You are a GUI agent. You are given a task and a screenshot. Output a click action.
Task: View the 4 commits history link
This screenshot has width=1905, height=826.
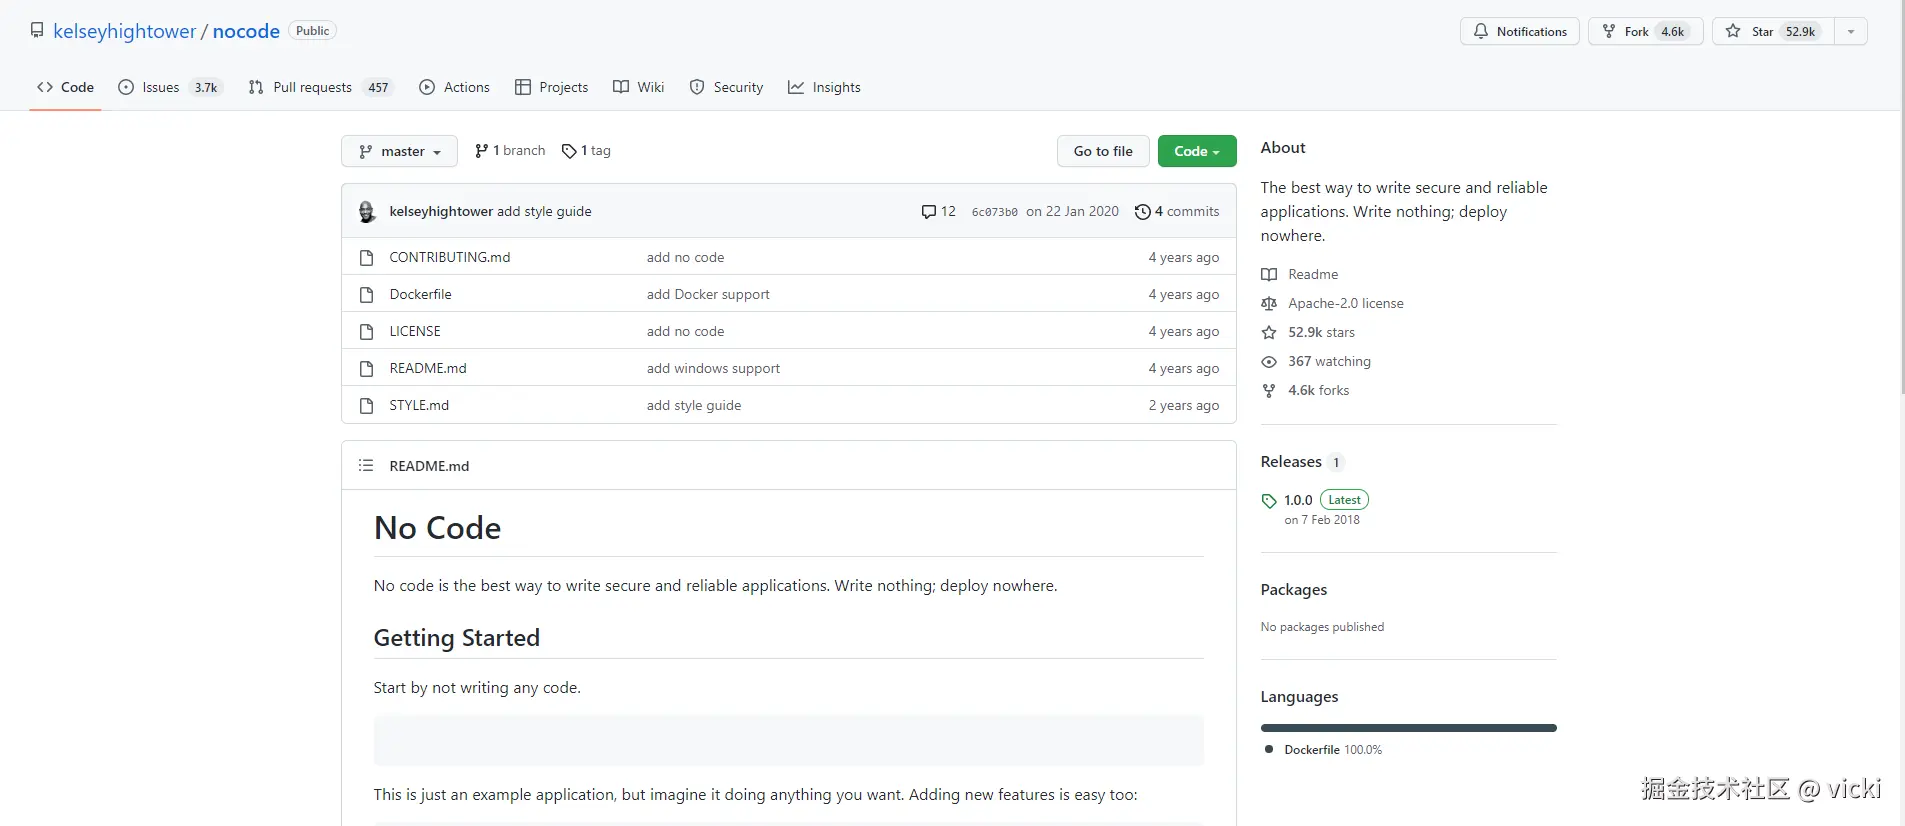tap(1177, 211)
